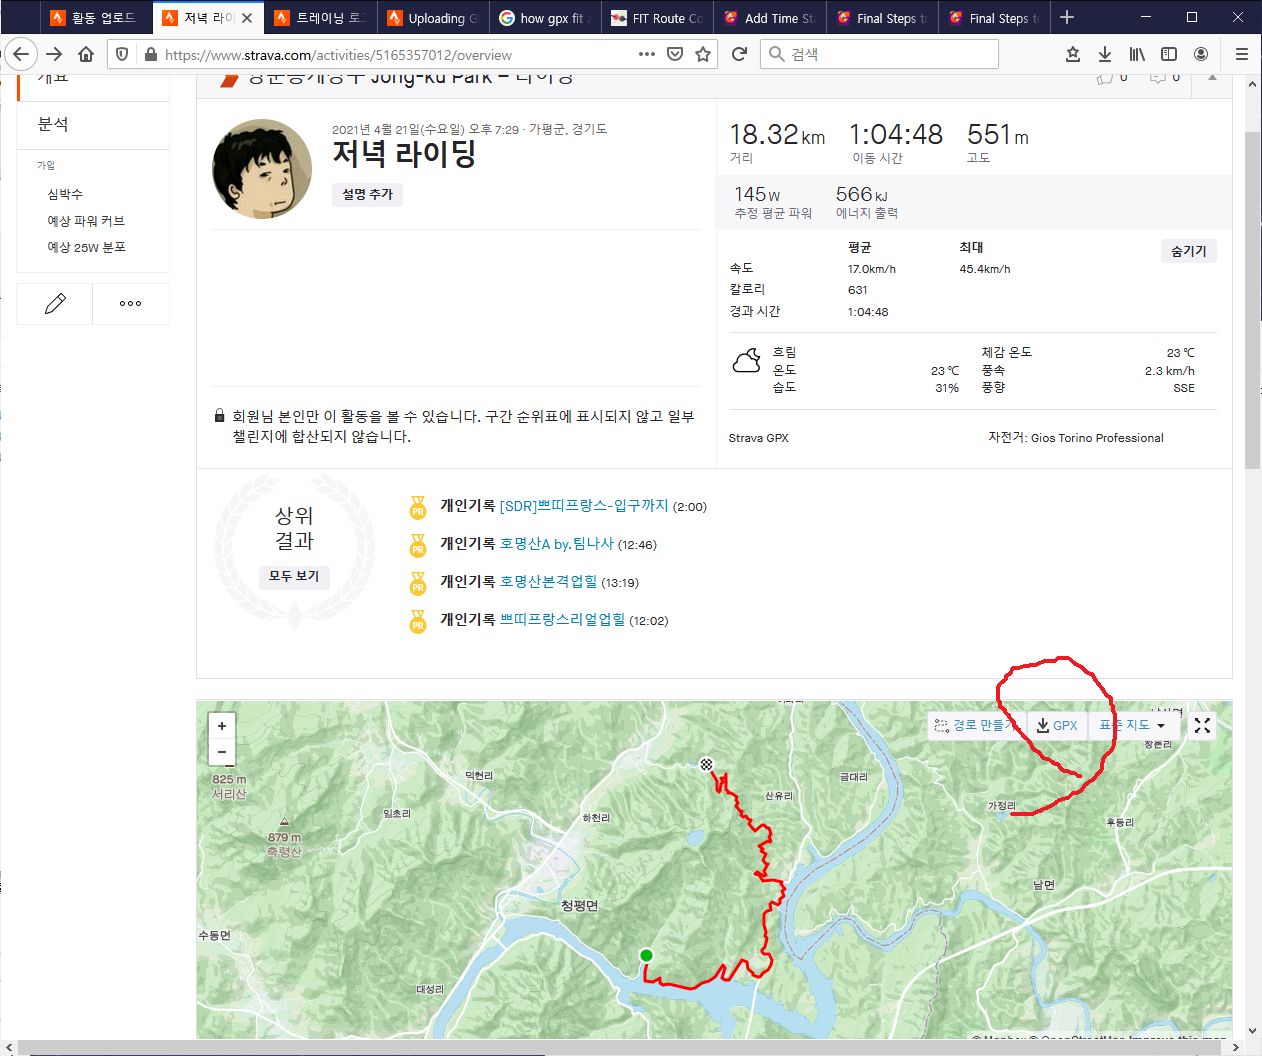This screenshot has width=1262, height=1056.
Task: Click the 145 W estimated power value
Action: tap(757, 194)
